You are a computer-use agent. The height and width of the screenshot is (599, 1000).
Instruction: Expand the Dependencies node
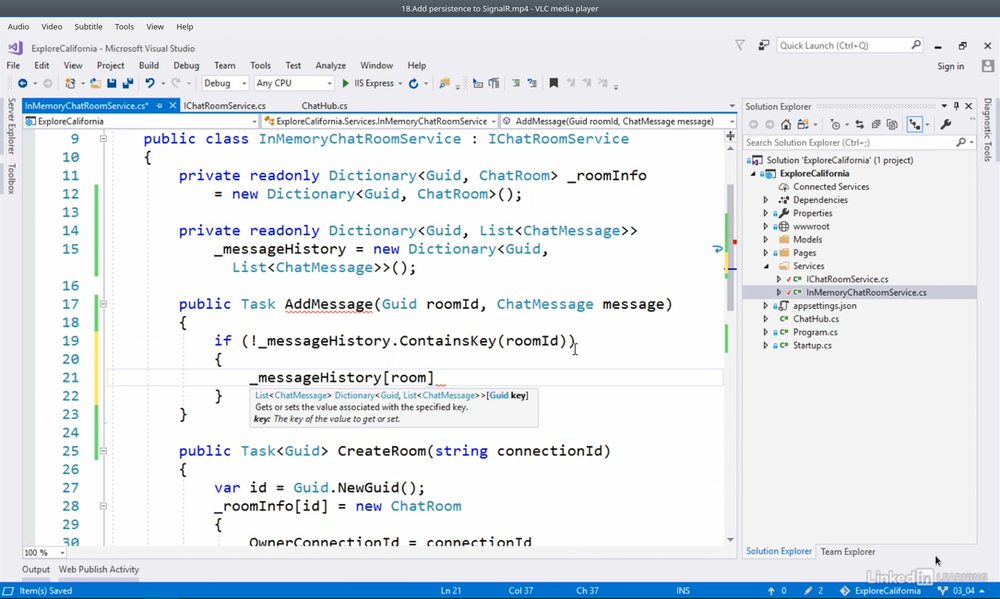click(766, 200)
